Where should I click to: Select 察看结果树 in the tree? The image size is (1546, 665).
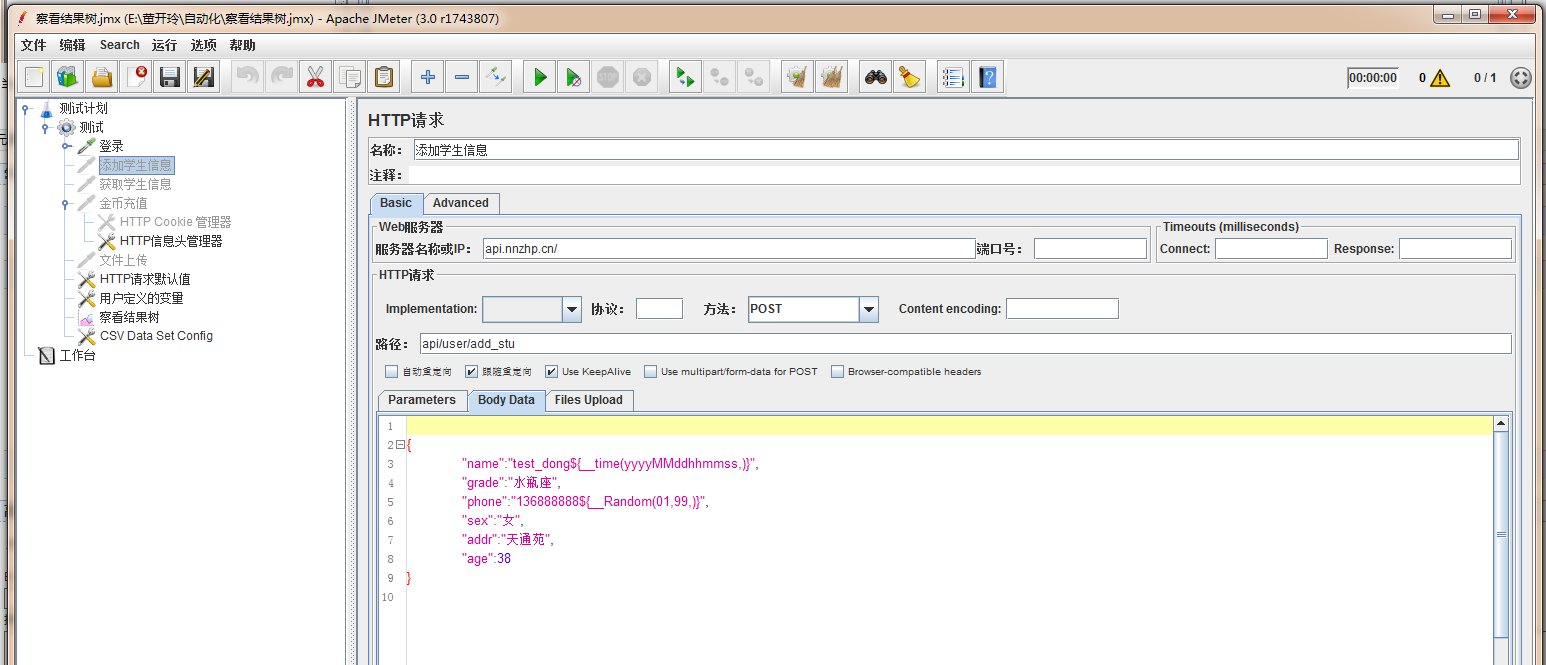pyautogui.click(x=129, y=317)
